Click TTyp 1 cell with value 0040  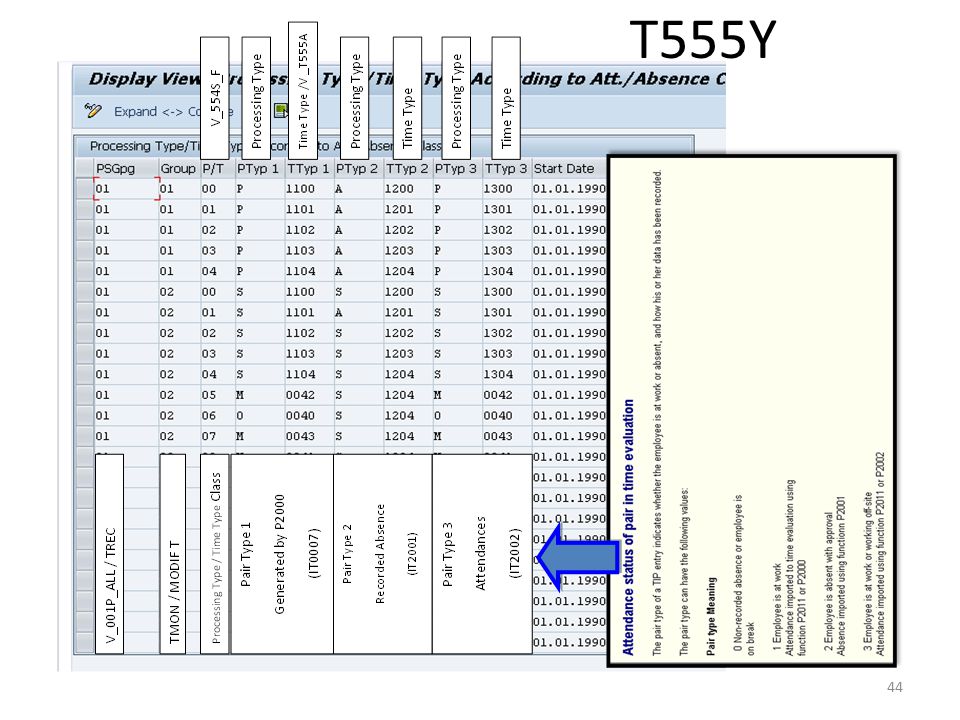point(309,416)
